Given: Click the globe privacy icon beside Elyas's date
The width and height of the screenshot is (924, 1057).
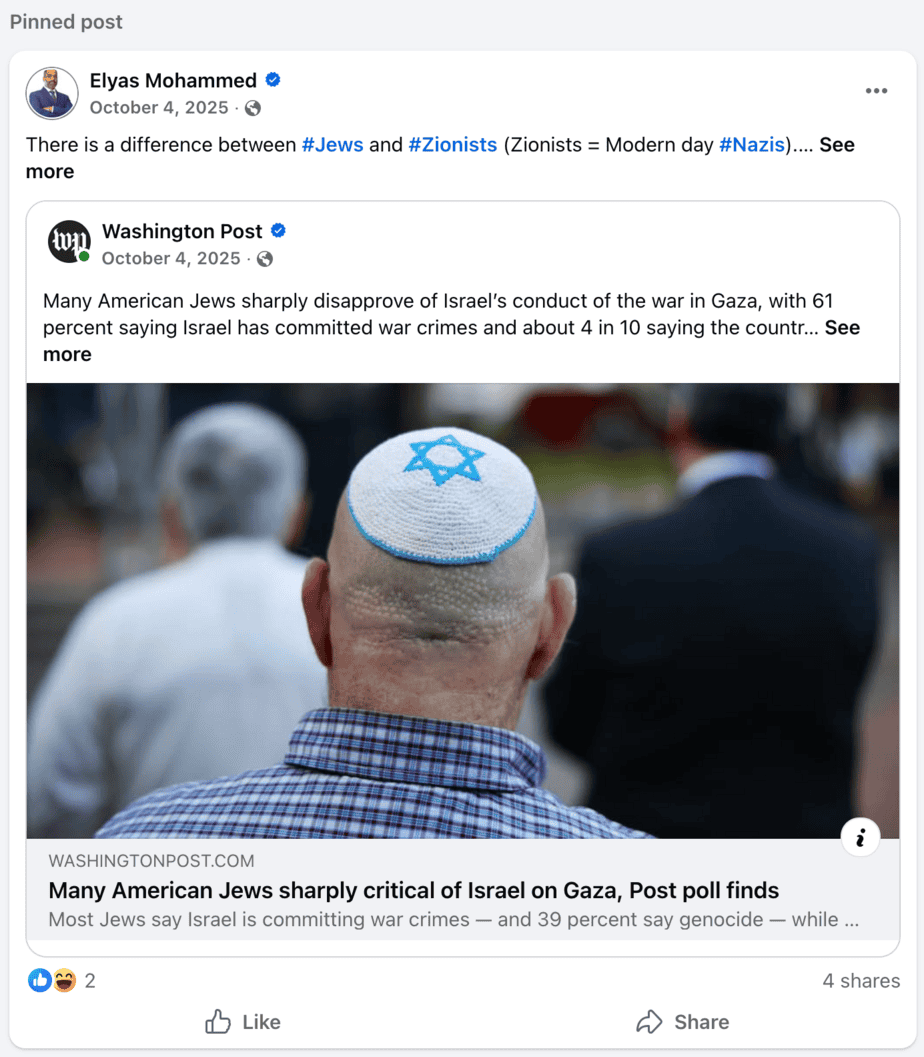Looking at the screenshot, I should (253, 108).
